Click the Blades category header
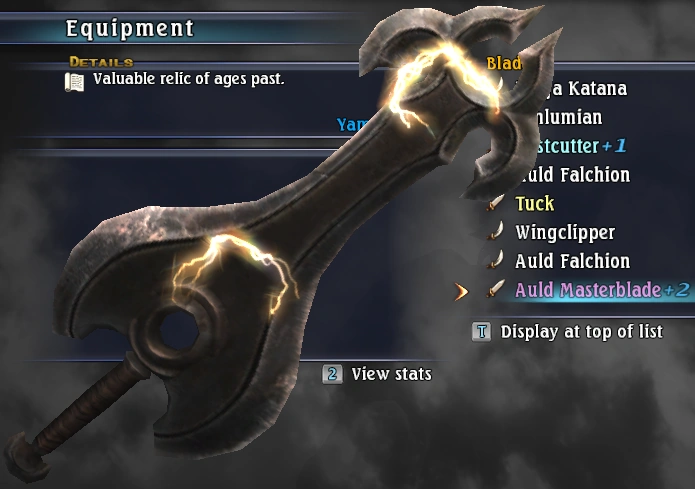This screenshot has height=489, width=695. [x=504, y=63]
